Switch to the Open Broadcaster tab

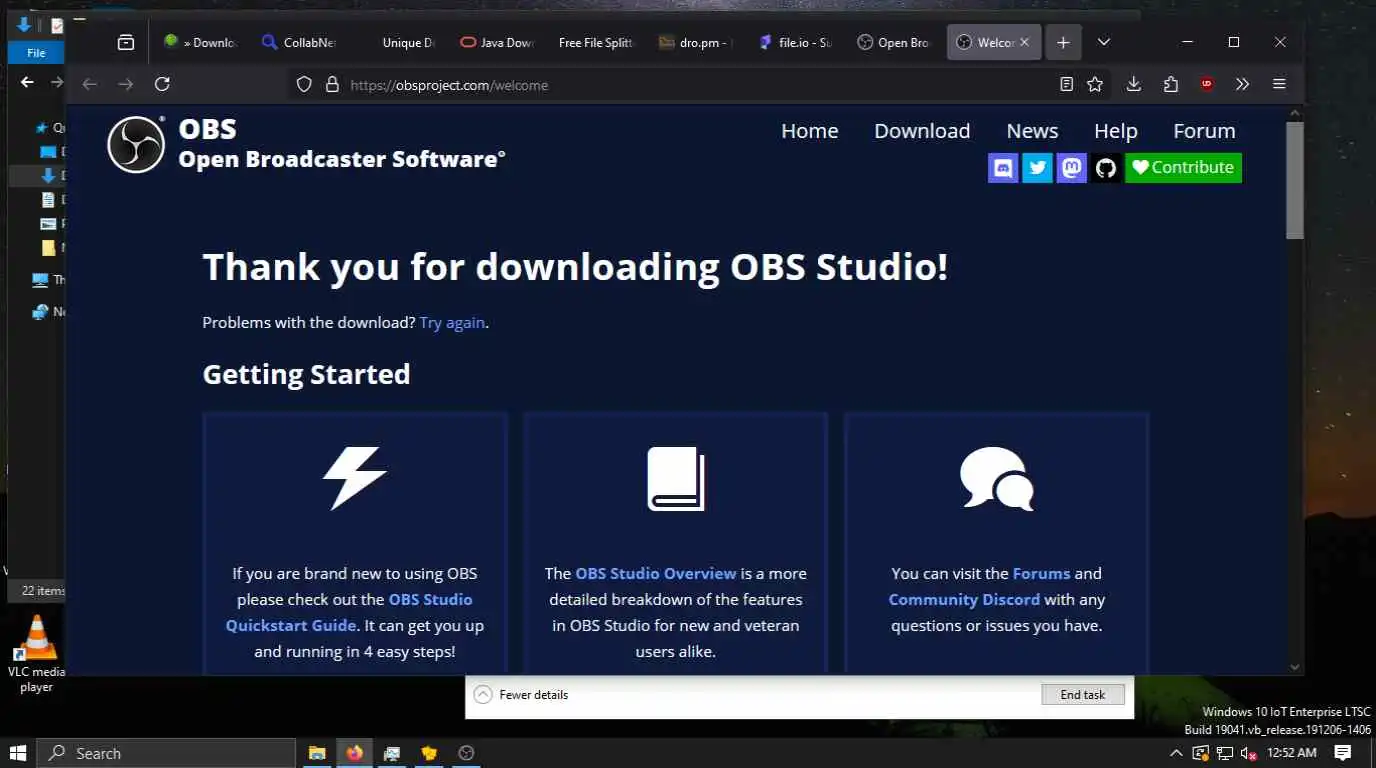point(894,42)
